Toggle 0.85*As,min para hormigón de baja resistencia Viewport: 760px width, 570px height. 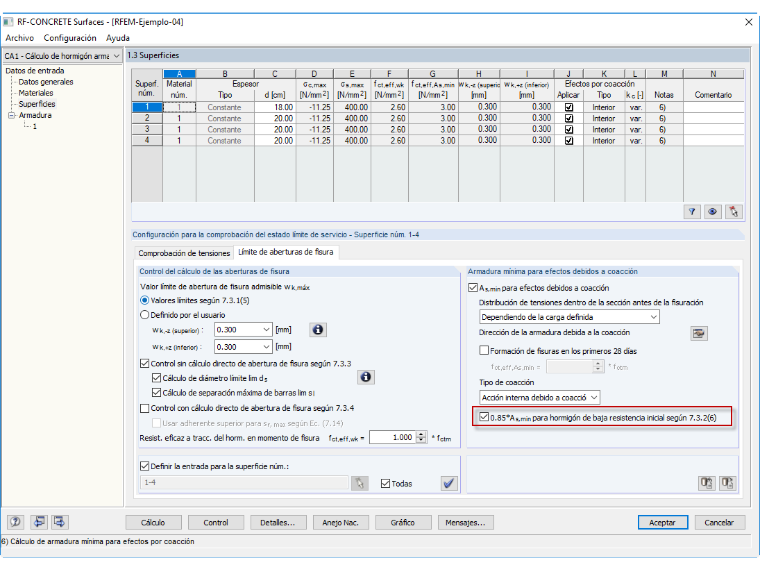484,417
